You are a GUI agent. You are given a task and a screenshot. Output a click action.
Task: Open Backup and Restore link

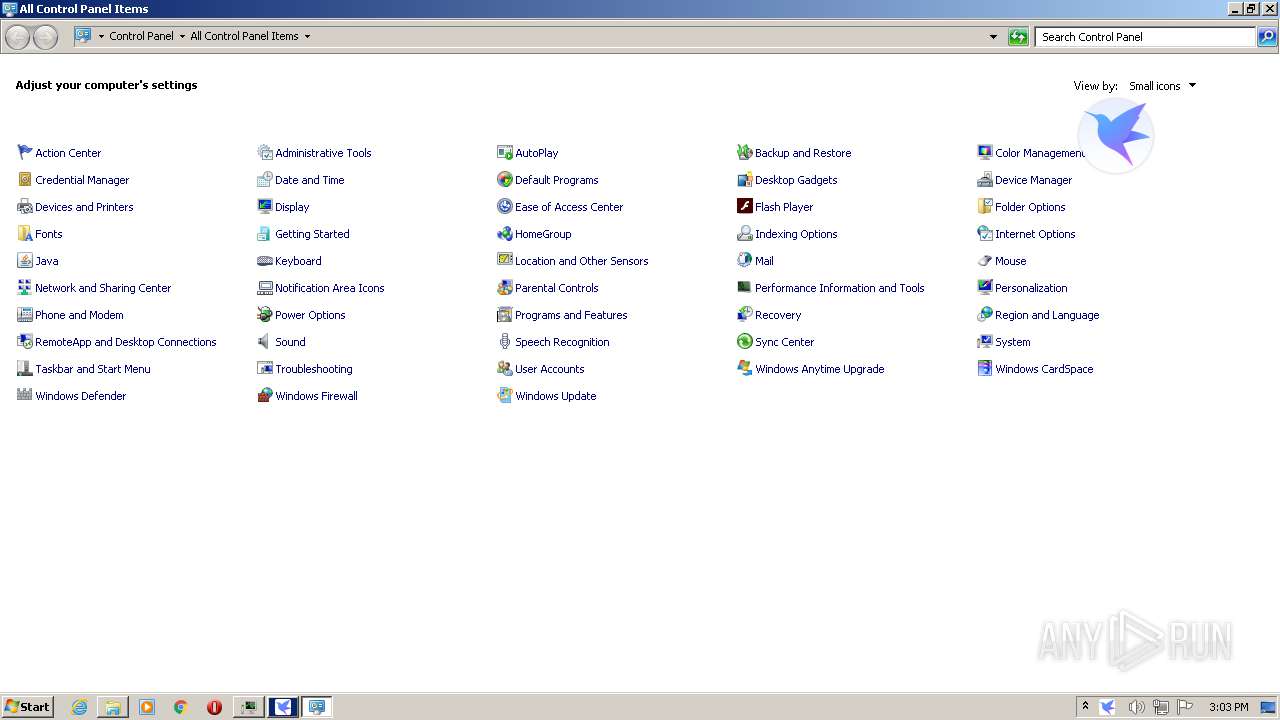[x=803, y=153]
